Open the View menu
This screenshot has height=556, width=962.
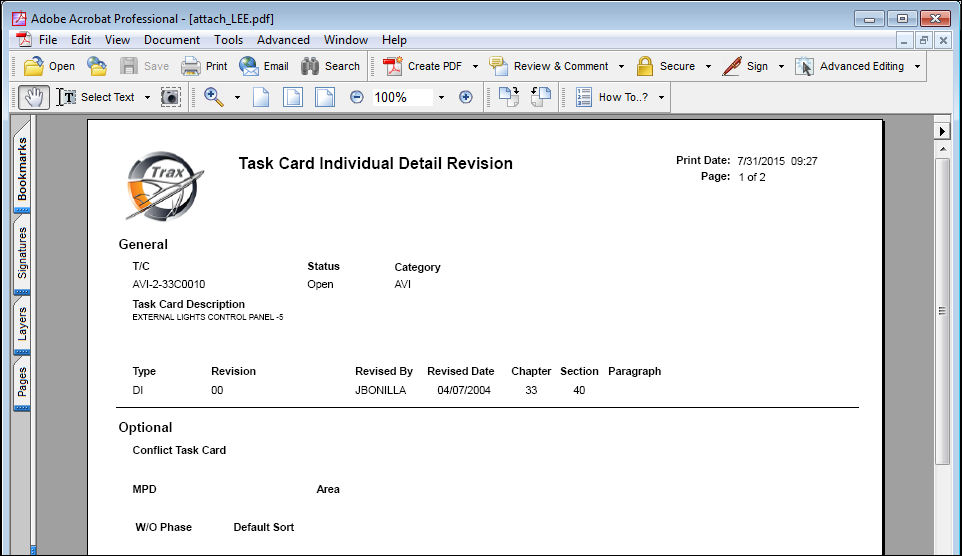click(117, 40)
